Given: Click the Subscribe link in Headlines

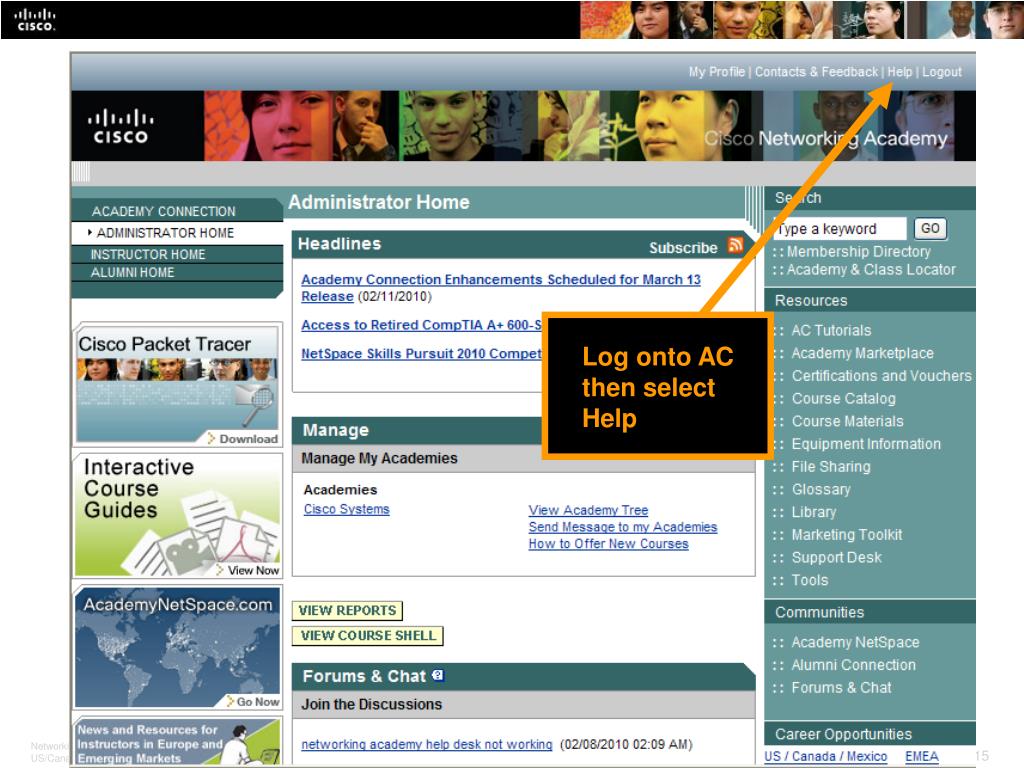Looking at the screenshot, I should pos(683,248).
